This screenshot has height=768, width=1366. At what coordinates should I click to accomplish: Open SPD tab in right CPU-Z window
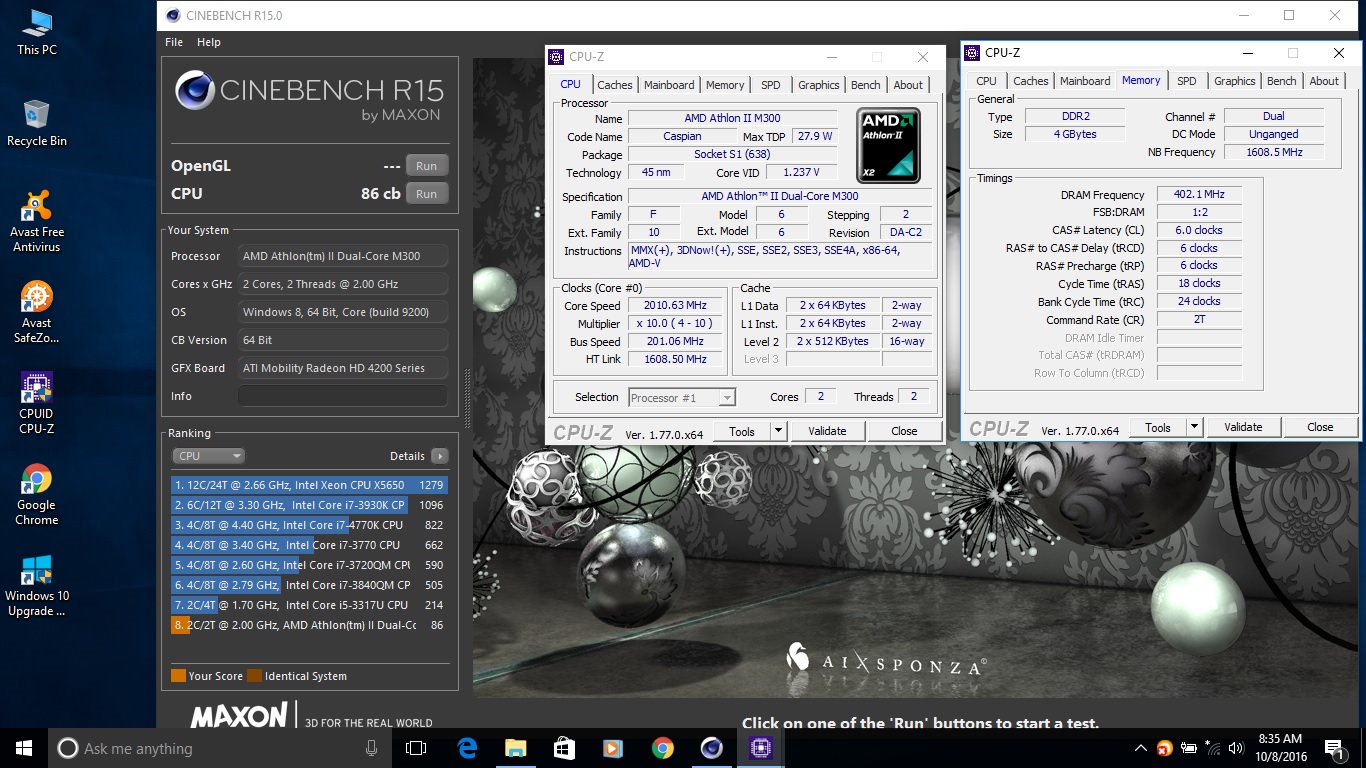click(x=1187, y=81)
